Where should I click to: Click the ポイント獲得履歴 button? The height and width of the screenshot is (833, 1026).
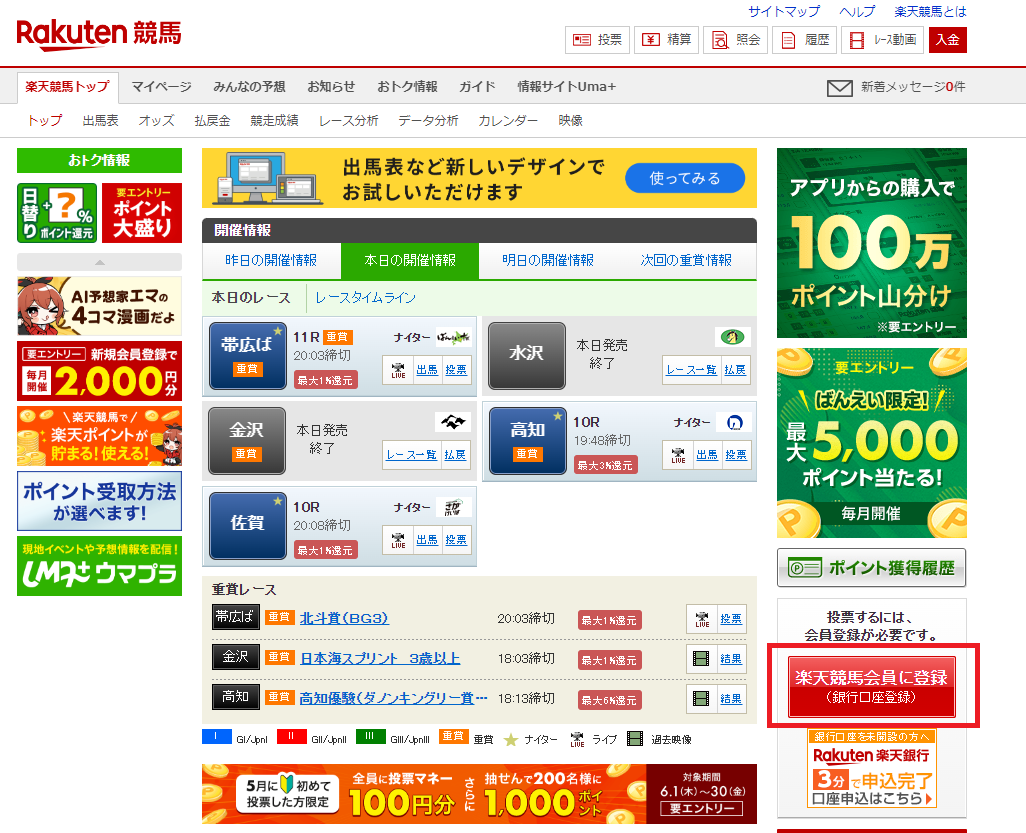pos(872,567)
